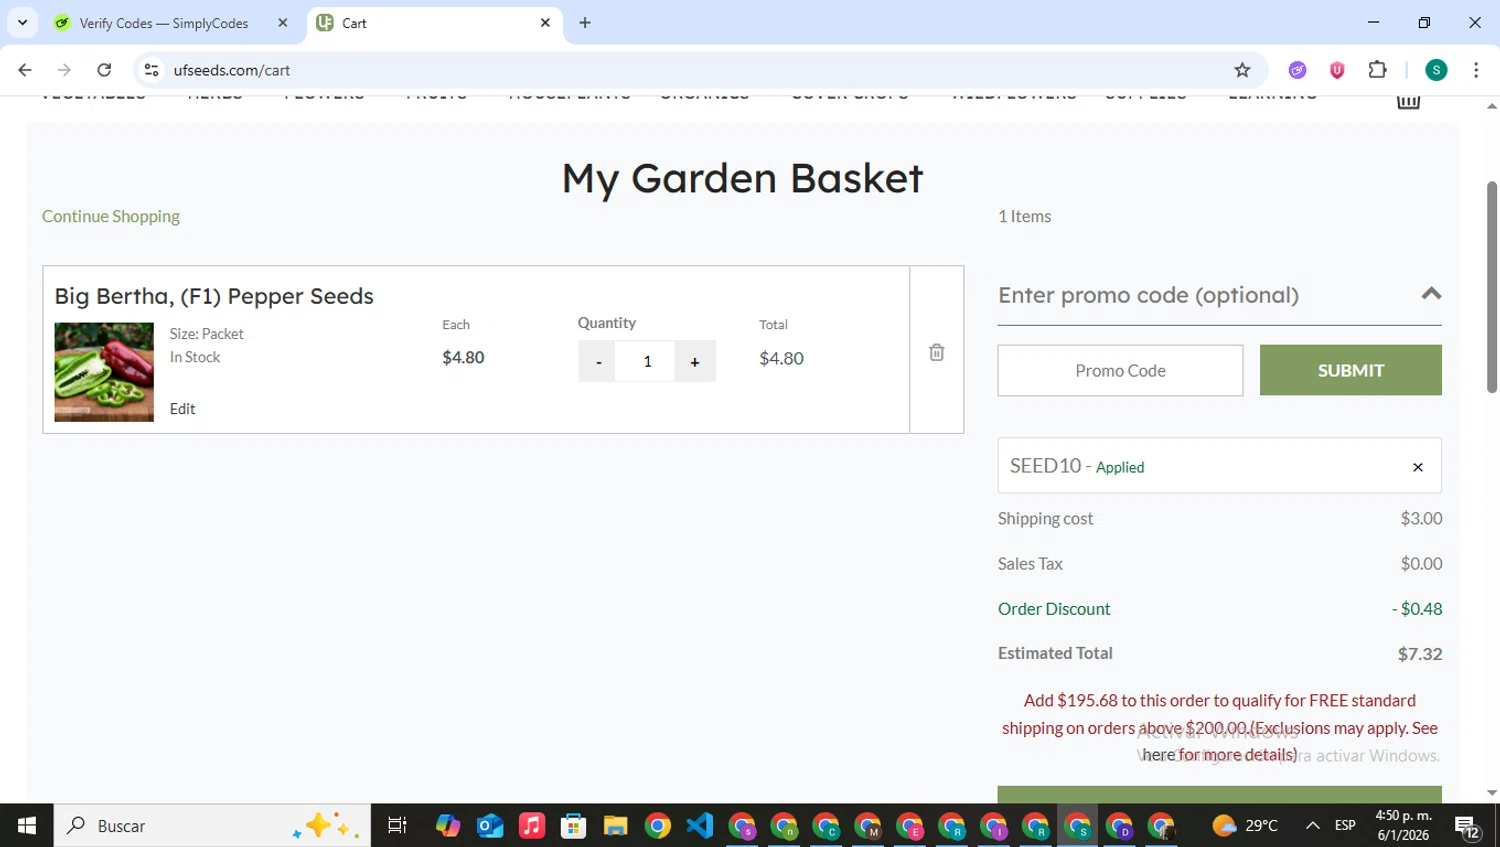The width and height of the screenshot is (1500, 847).
Task: Select the Cart browser tab
Action: click(432, 23)
